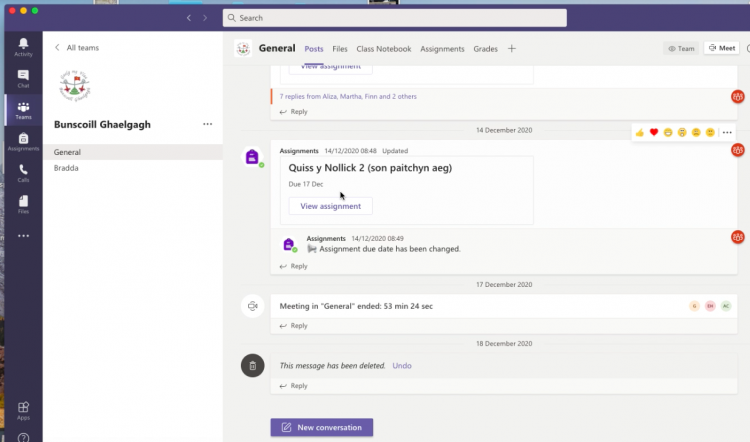
Task: Go back with the navigation arrow
Action: [189, 18]
